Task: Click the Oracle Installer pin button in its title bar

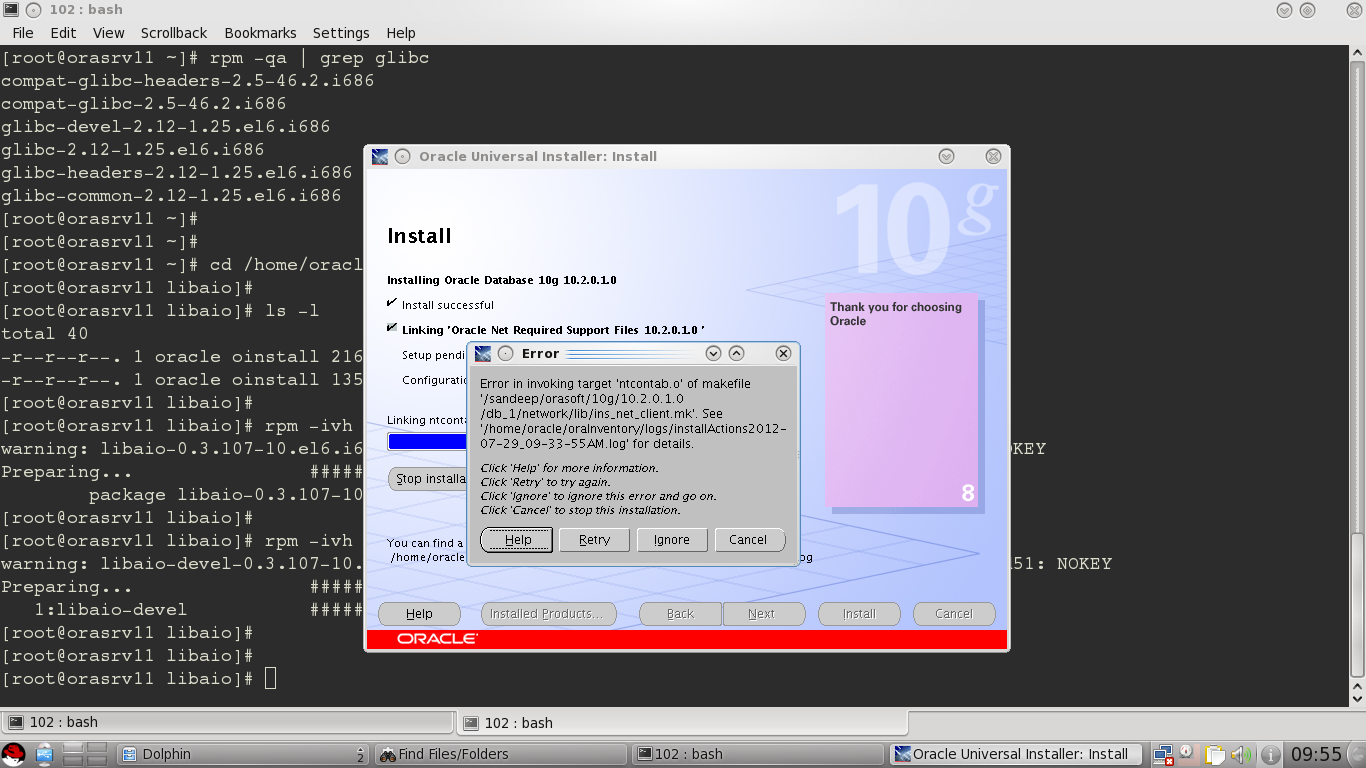Action: pos(403,156)
